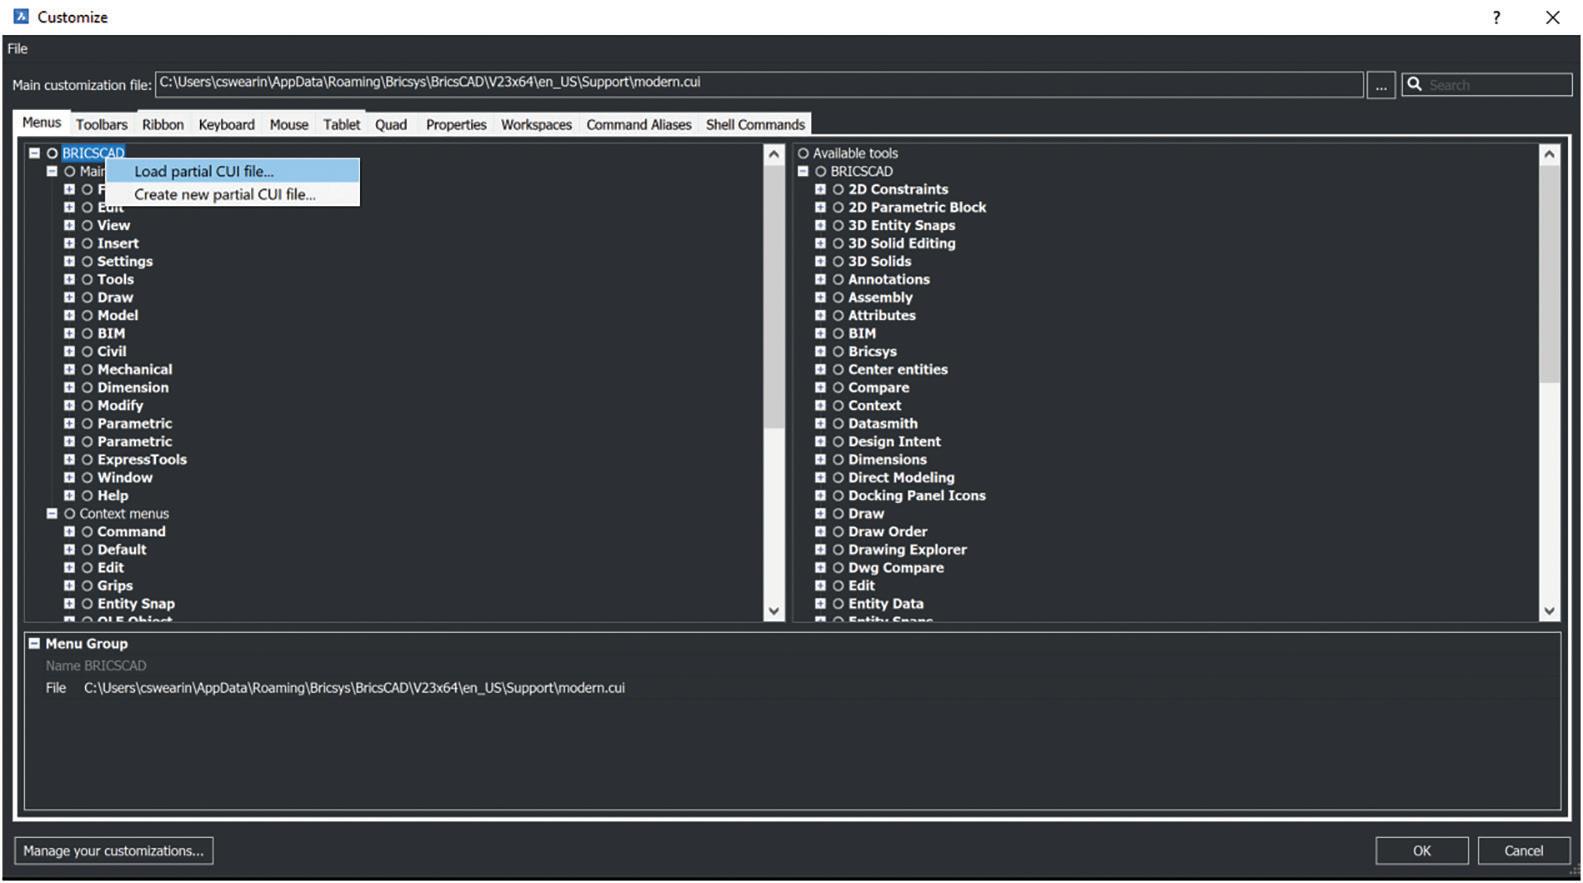Screen dimensions: 1583x883
Task: Select Center entities in Available tools
Action: click(x=898, y=369)
